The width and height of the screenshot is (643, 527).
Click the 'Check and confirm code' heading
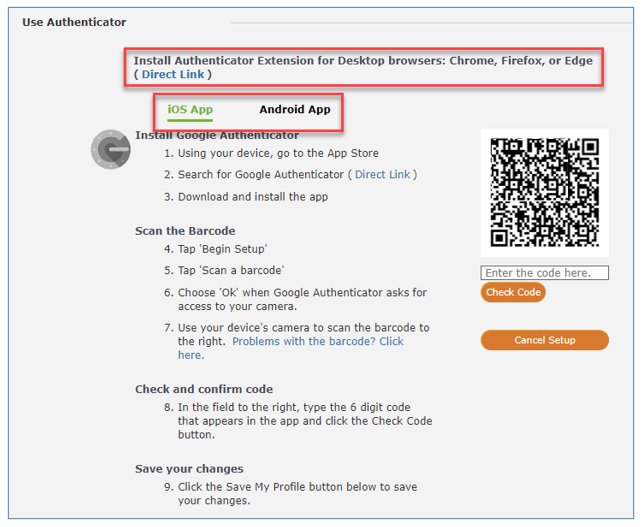tap(204, 389)
